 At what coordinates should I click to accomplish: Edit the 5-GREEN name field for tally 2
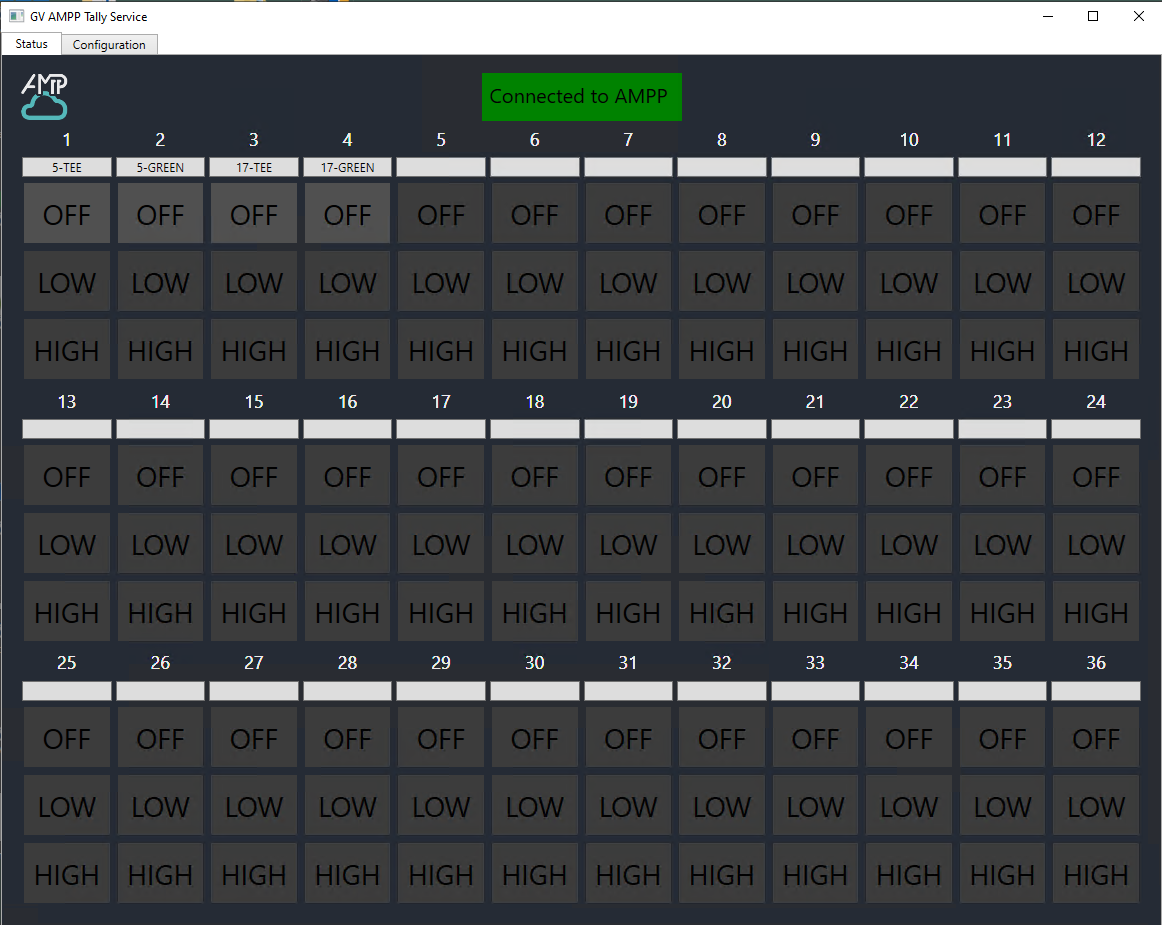160,168
